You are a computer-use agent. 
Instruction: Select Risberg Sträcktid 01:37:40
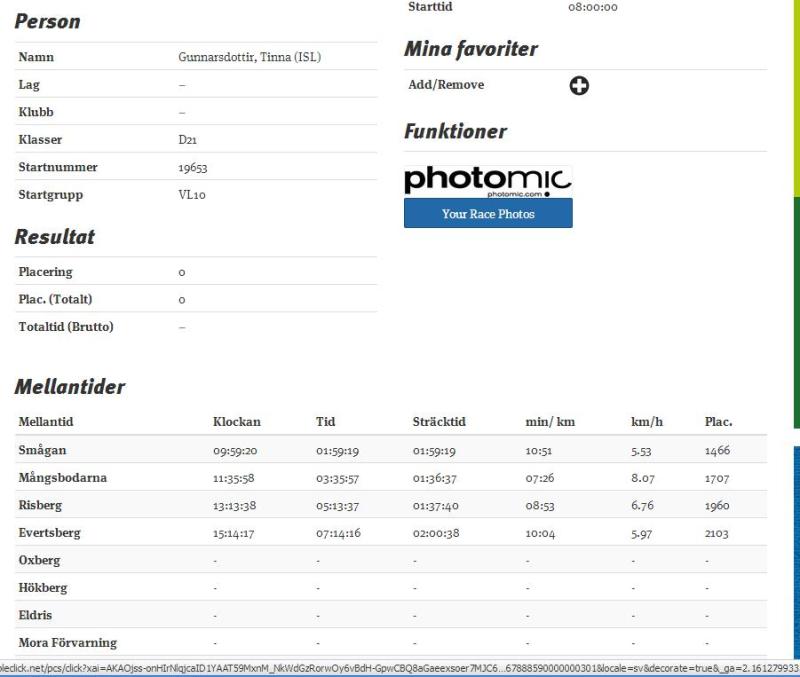click(x=436, y=506)
